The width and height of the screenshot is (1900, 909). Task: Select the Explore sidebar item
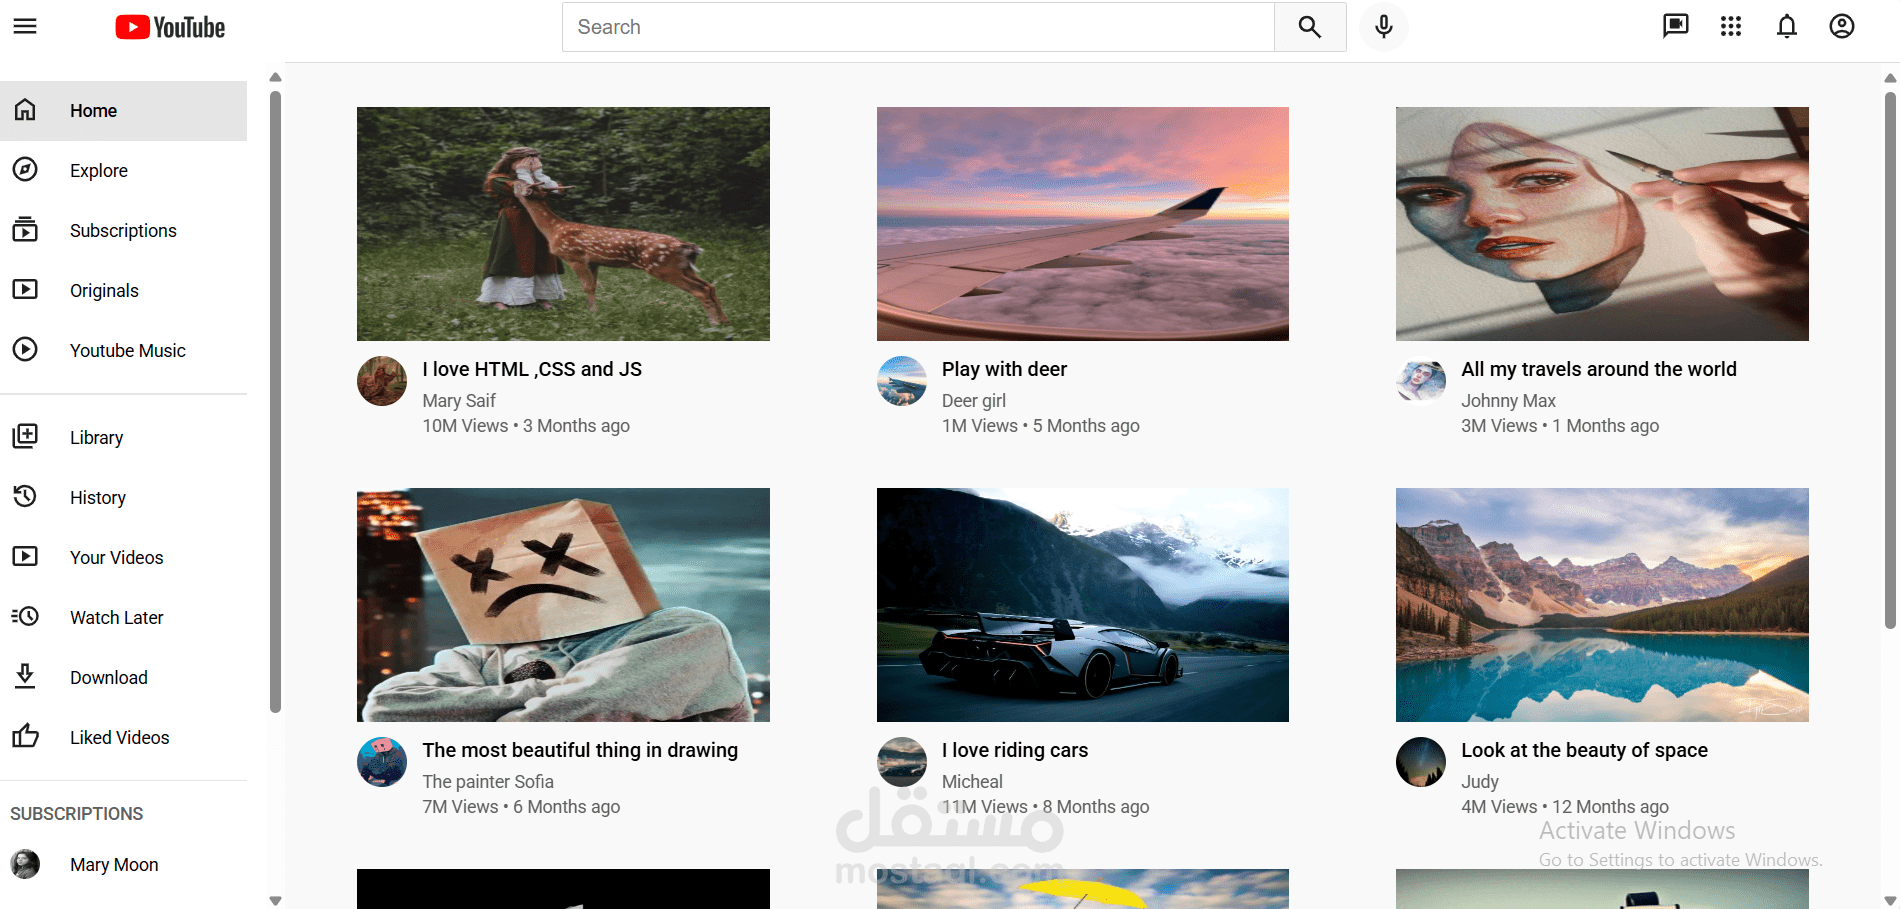pos(123,171)
